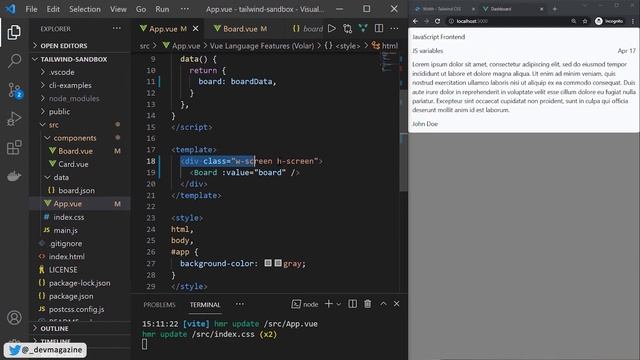Click the green Volar icon in editor toolbar
Image resolution: width=640 pixels, height=360 pixels.
363,28
